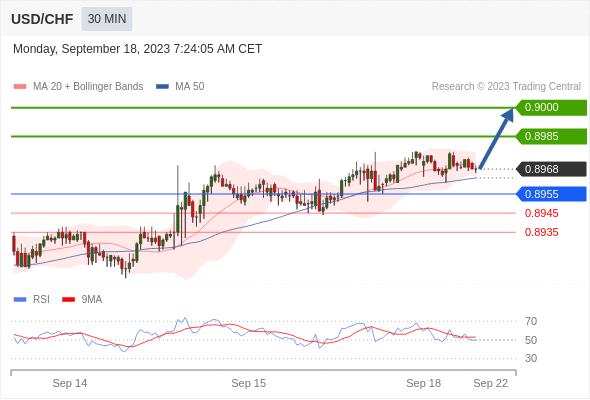Click the blue MA 50 legend swatch
Viewport: 590px width, 400px height.
coord(162,87)
